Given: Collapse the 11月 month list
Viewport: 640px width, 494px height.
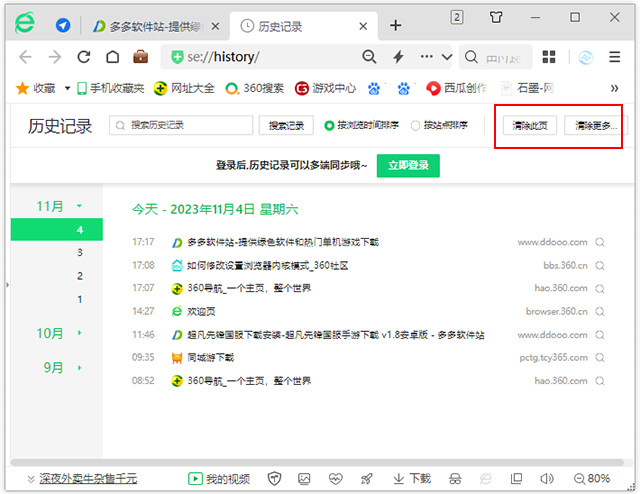Looking at the screenshot, I should [x=80, y=206].
